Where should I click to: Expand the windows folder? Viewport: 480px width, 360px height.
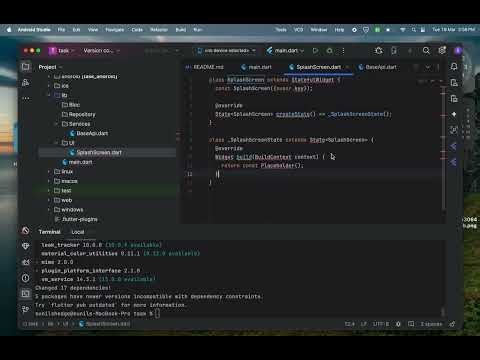coord(49,210)
